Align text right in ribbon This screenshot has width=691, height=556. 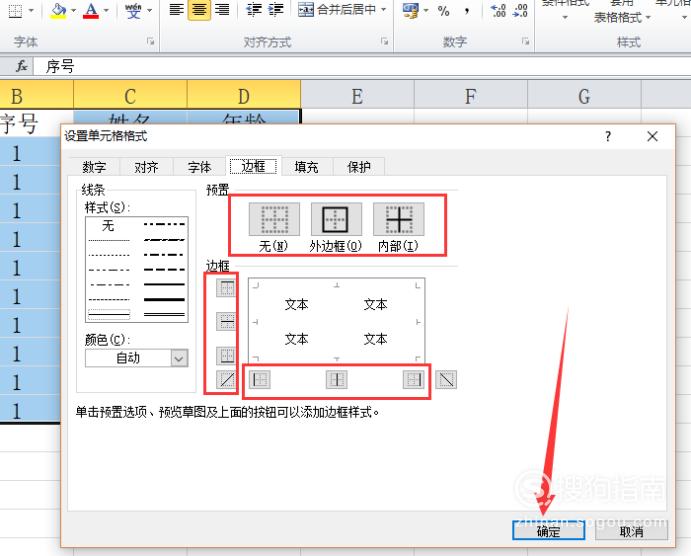coord(222,10)
